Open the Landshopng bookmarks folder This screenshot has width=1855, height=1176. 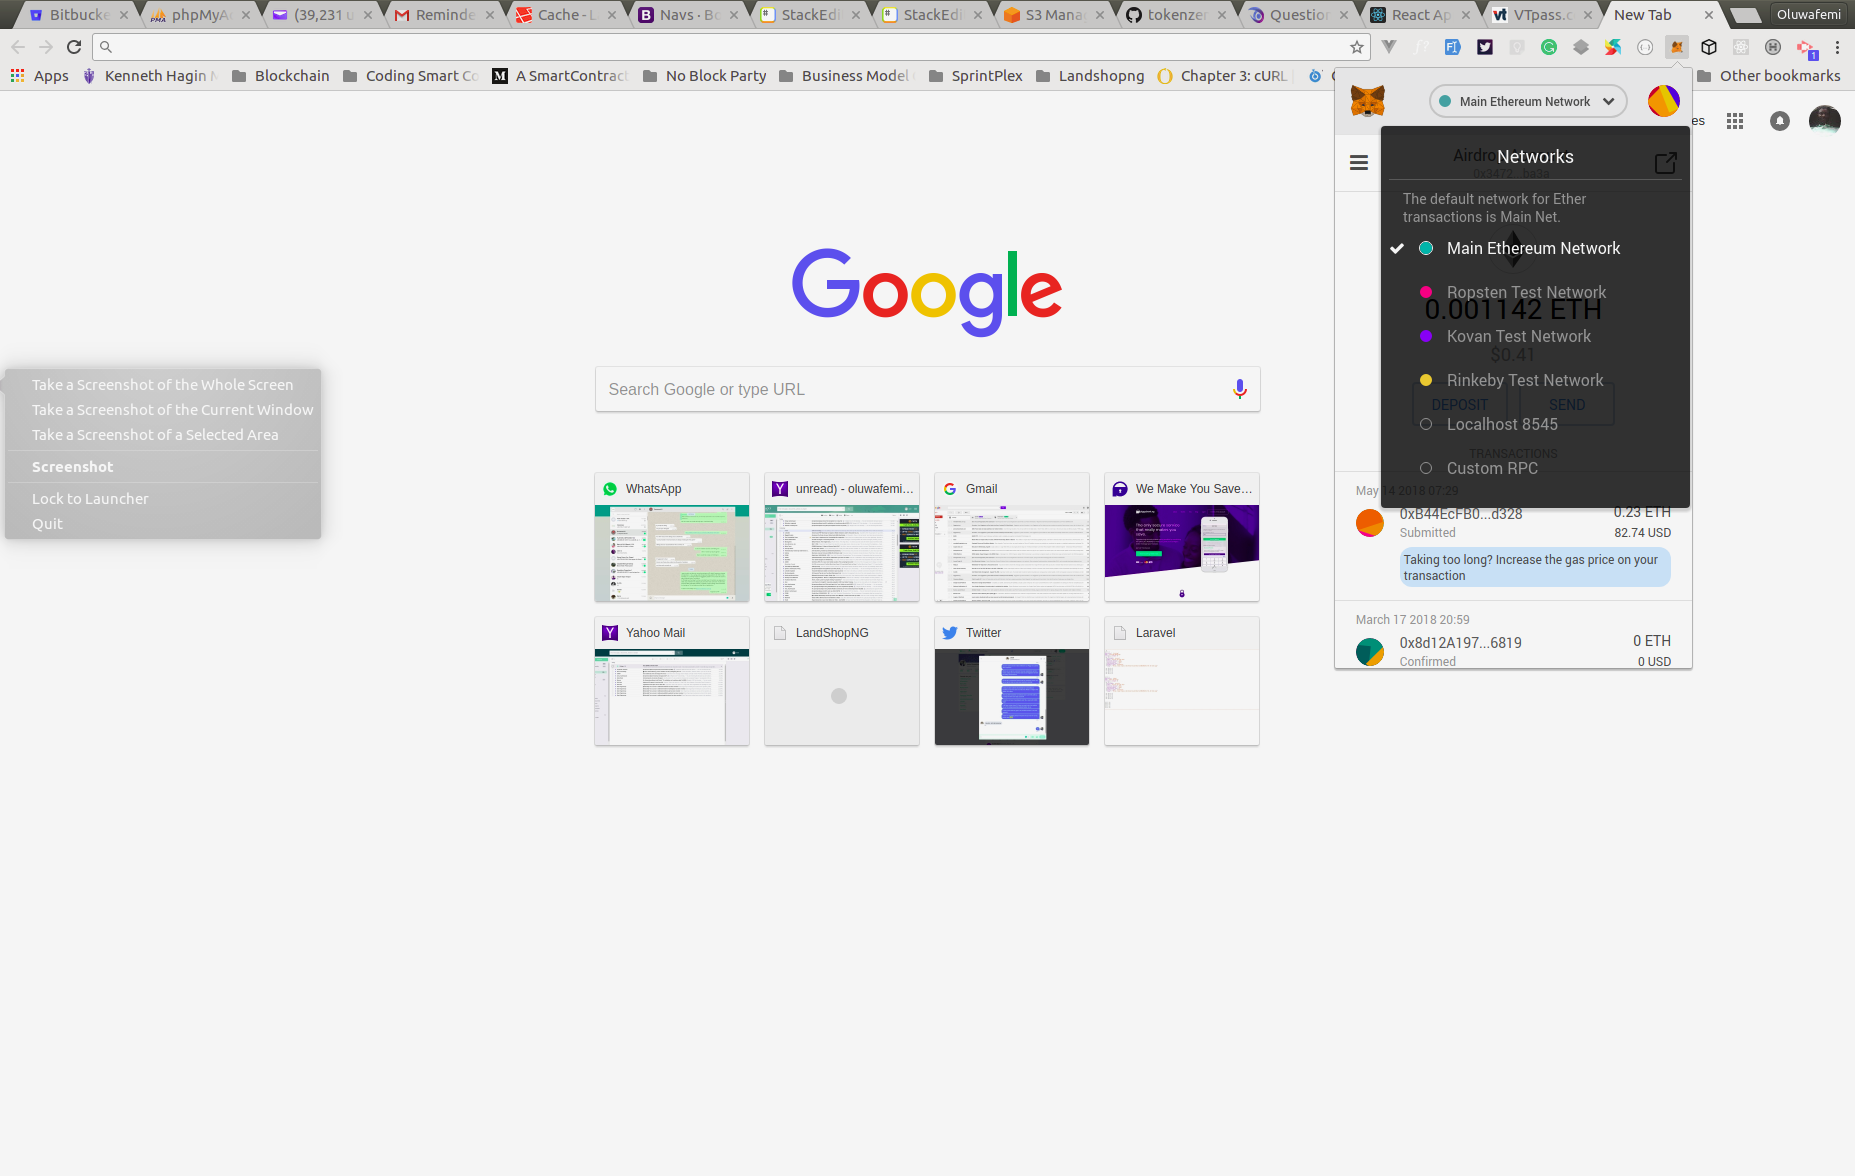tap(1090, 76)
